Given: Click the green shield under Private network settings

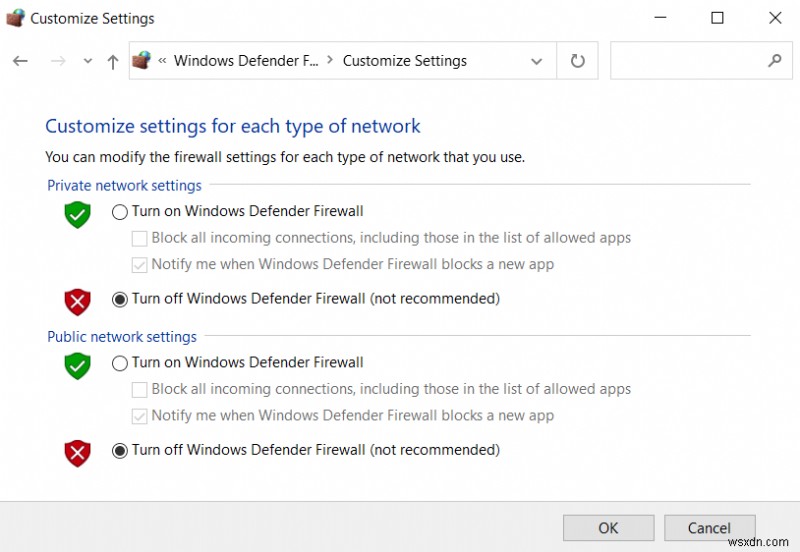Looking at the screenshot, I should pos(77,213).
